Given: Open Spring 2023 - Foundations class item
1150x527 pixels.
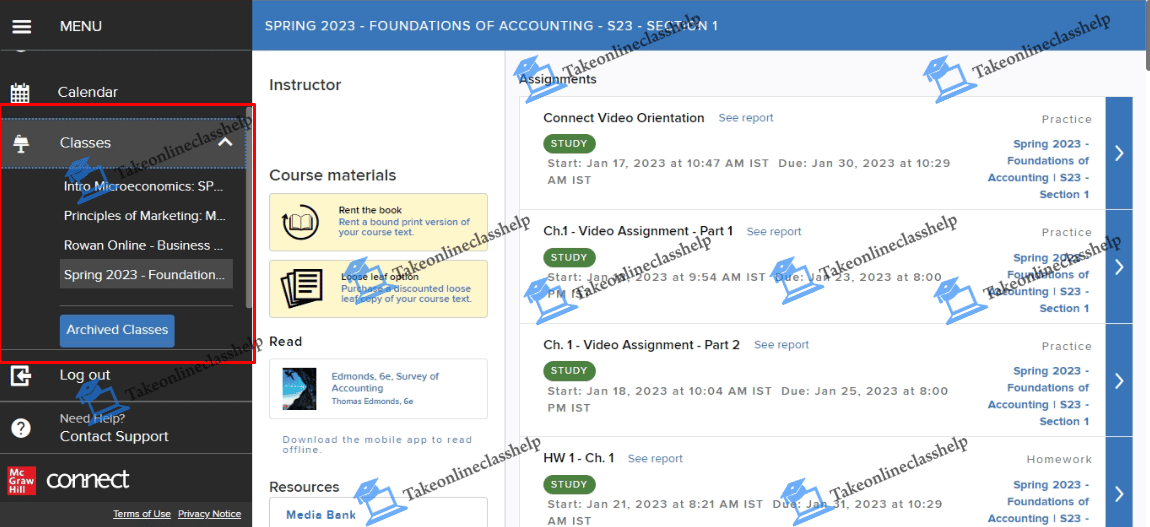Looking at the screenshot, I should pyautogui.click(x=146, y=274).
